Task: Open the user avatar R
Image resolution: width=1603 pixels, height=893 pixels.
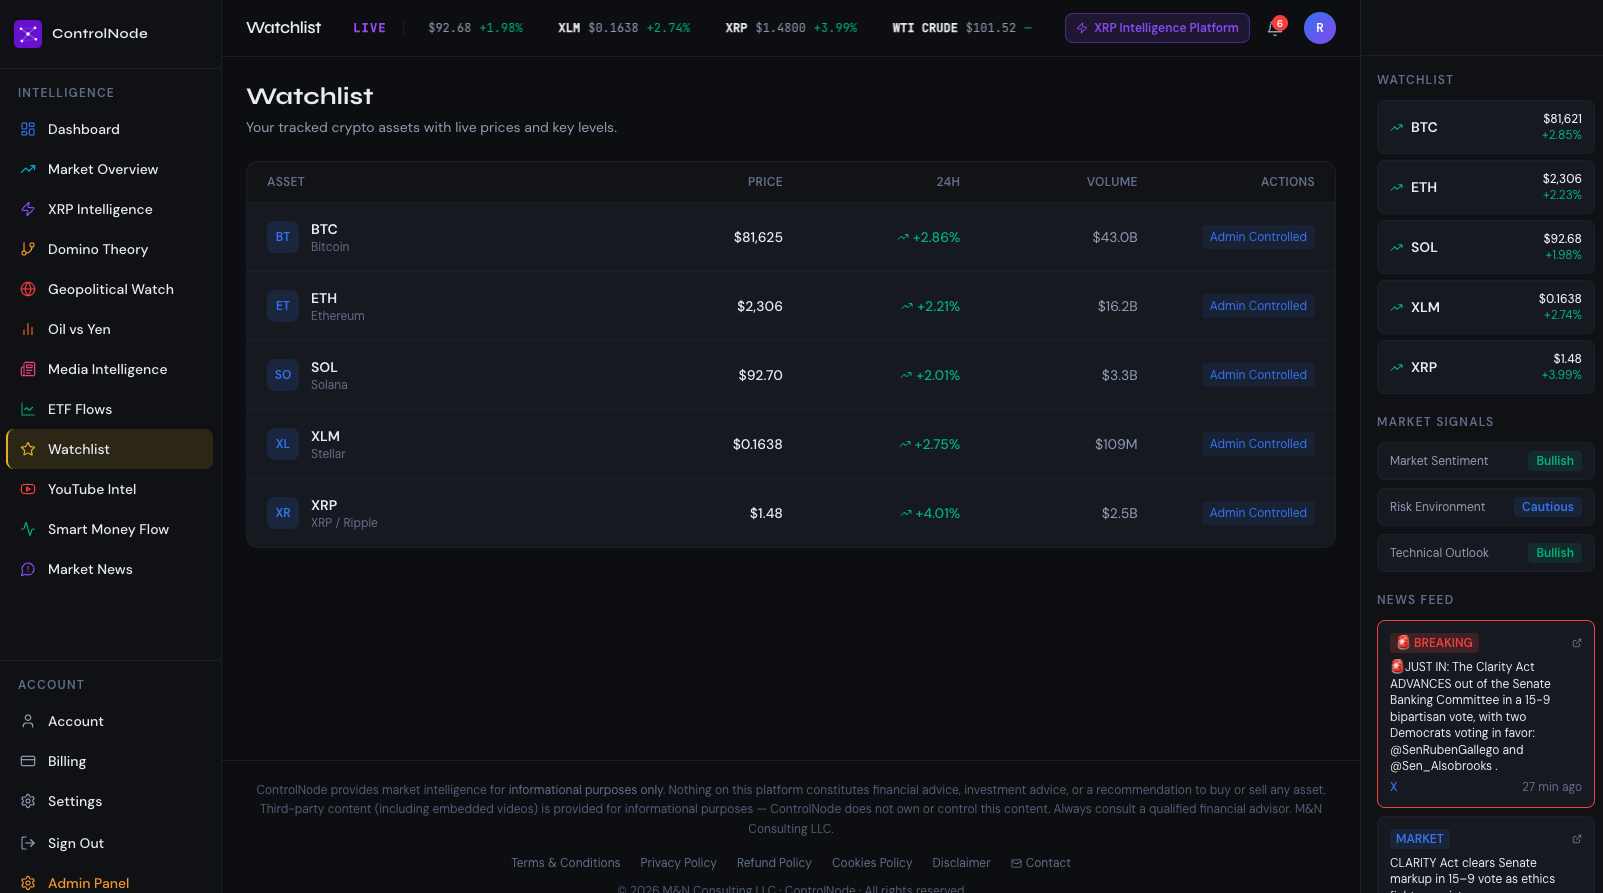Action: pyautogui.click(x=1320, y=28)
